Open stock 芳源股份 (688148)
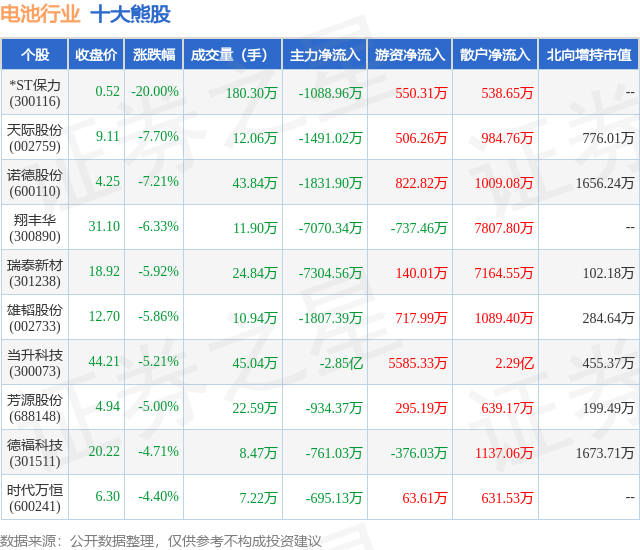The width and height of the screenshot is (640, 550). coord(35,408)
